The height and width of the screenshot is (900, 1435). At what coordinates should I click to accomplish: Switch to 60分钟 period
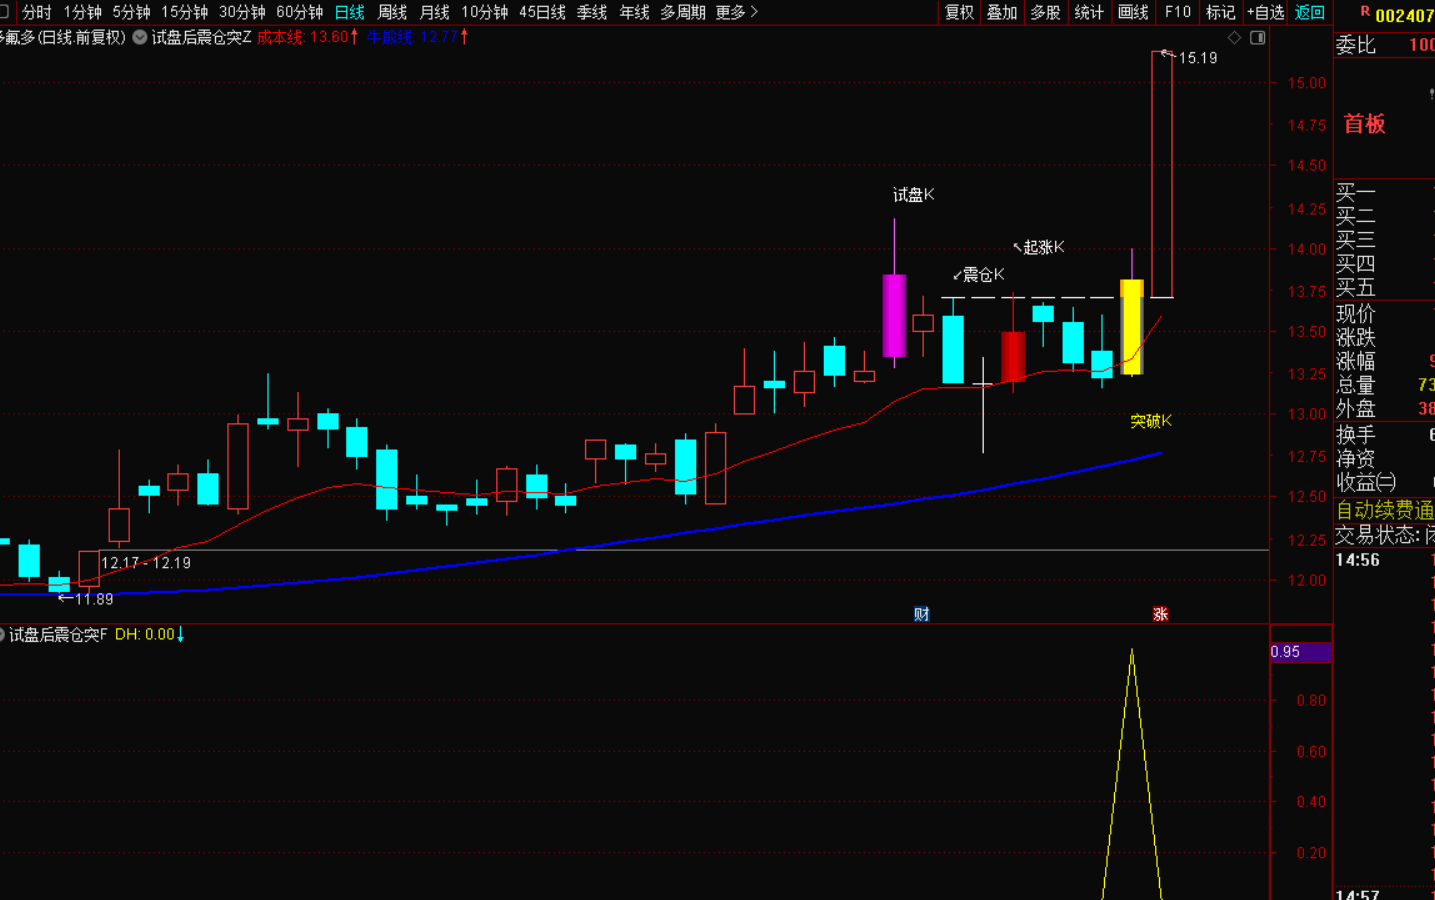299,12
